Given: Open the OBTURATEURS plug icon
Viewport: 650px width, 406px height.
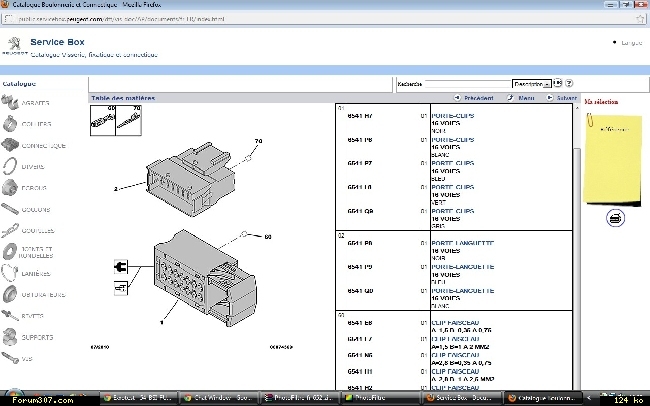Looking at the screenshot, I should coord(10,294).
